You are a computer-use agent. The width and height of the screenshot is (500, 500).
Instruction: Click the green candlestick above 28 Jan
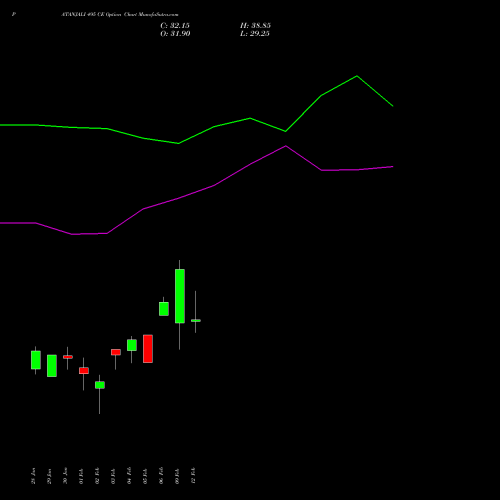(36, 360)
